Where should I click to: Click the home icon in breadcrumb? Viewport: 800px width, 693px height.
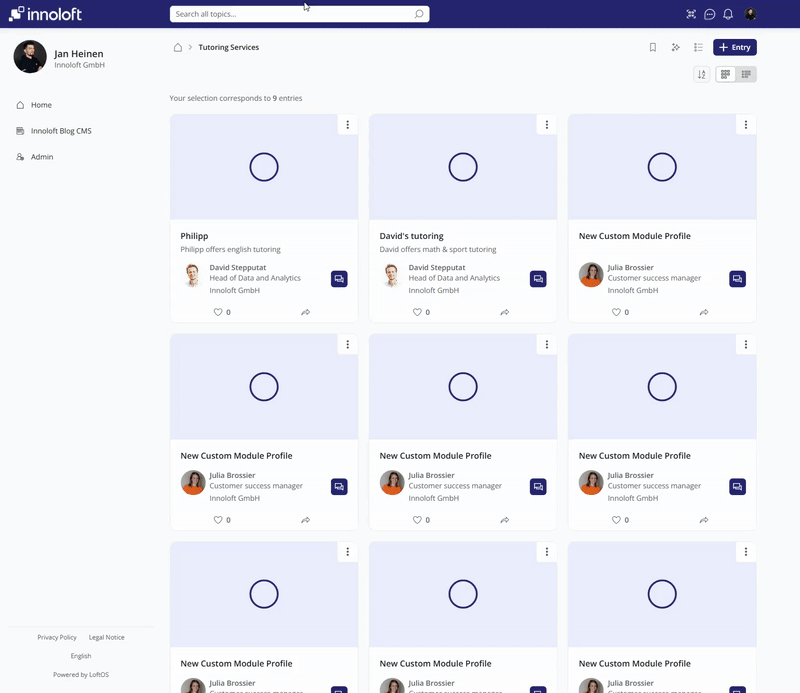tap(178, 47)
